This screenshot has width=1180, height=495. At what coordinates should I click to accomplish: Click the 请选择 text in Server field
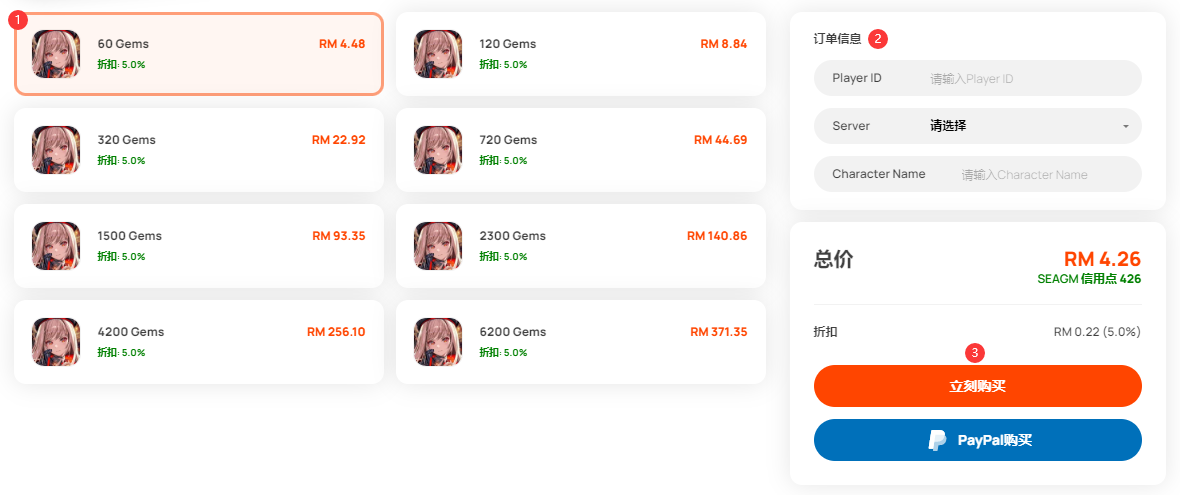948,126
